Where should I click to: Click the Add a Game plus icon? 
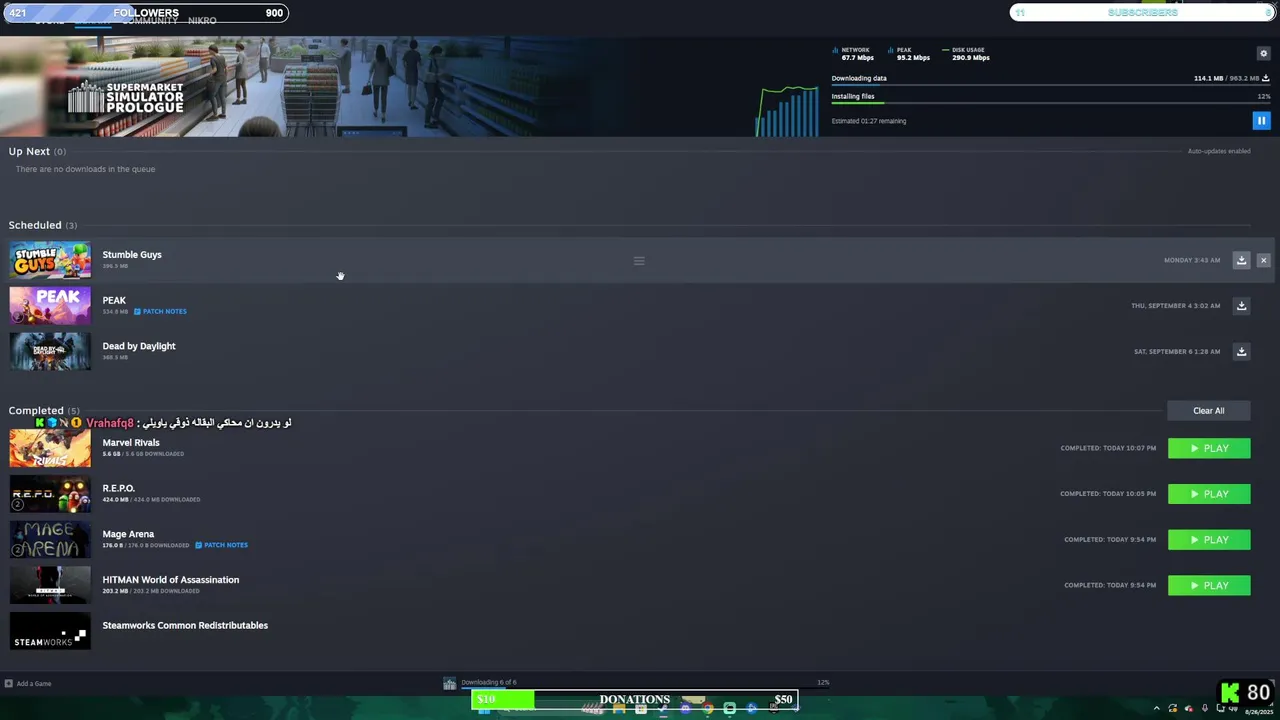tap(8, 684)
